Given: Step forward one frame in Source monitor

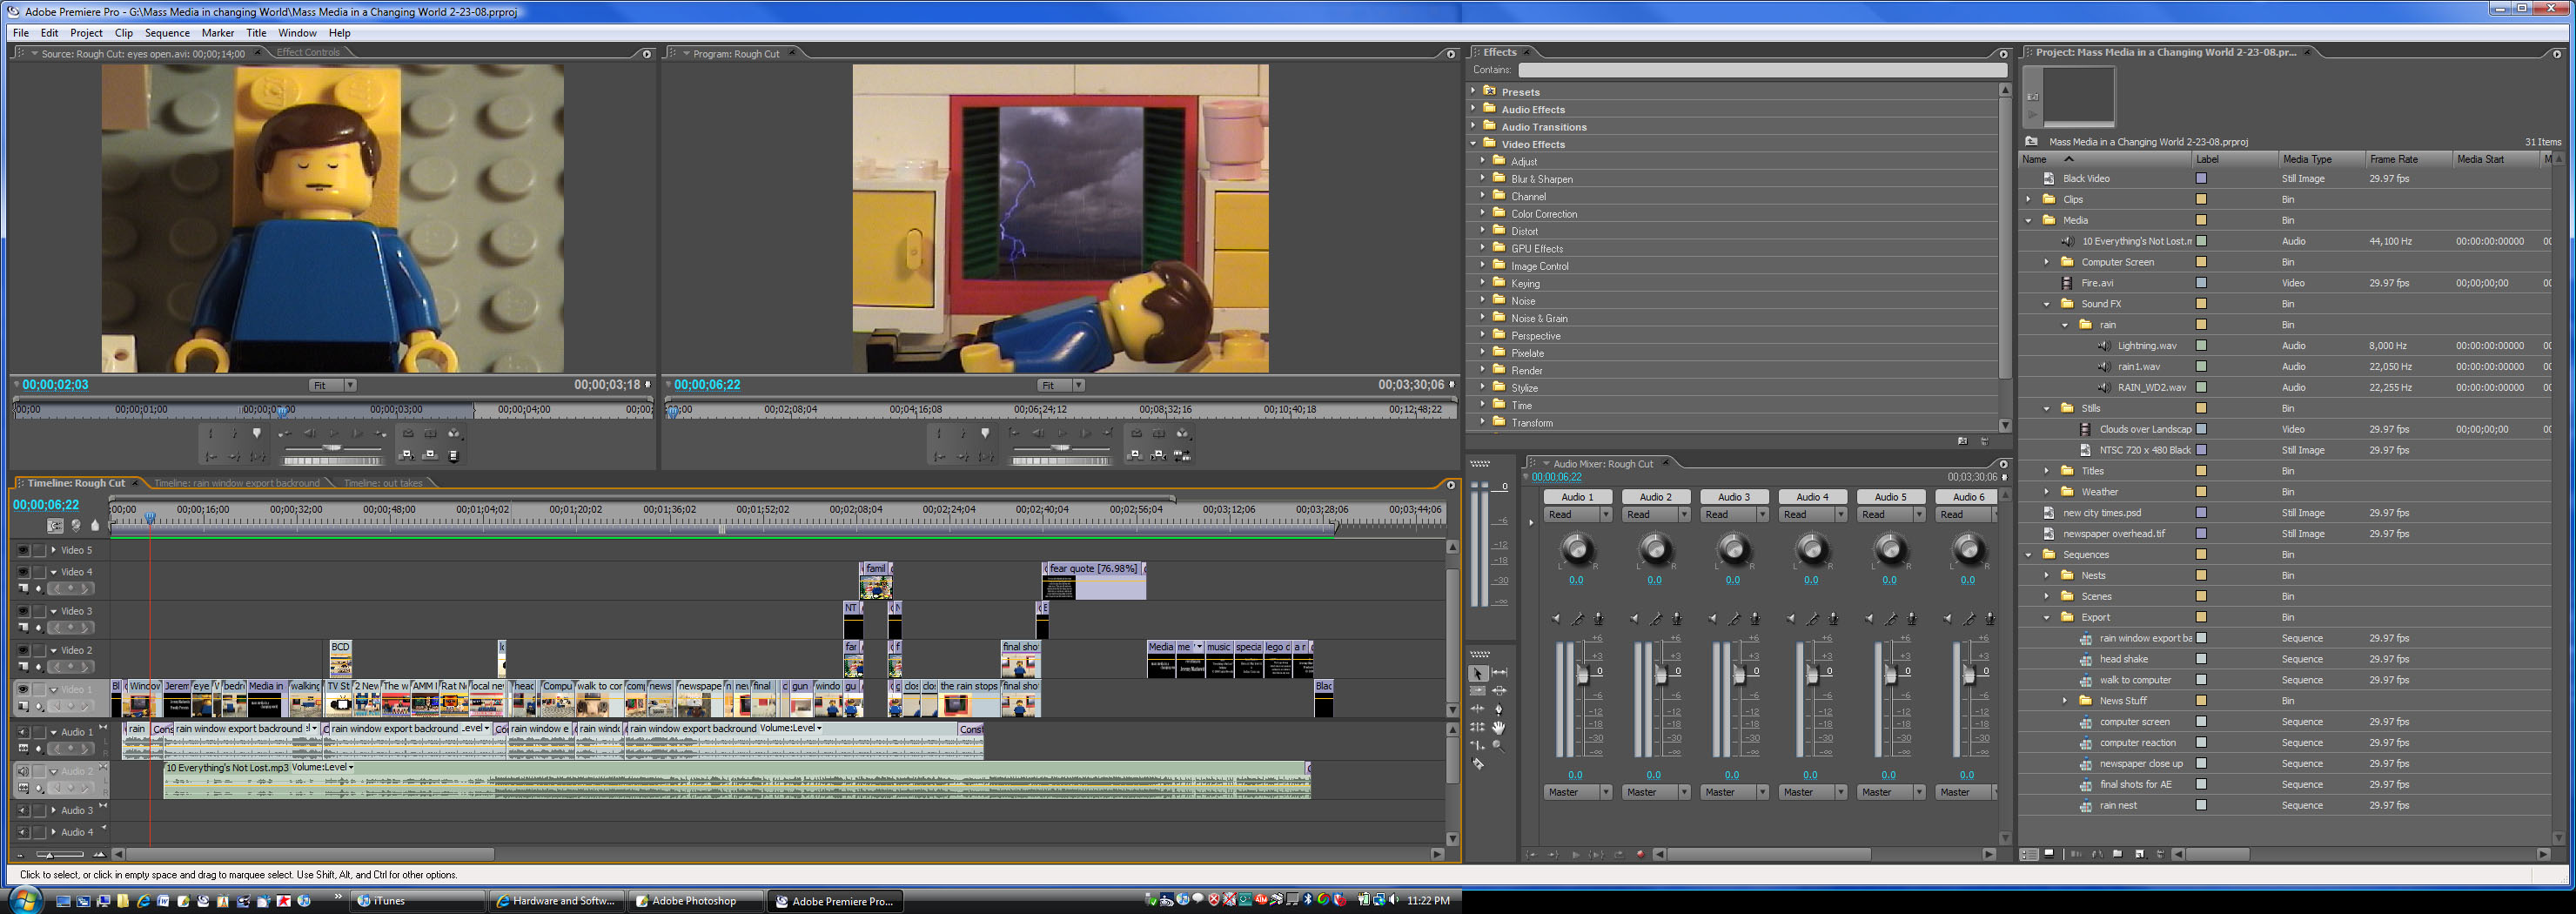Looking at the screenshot, I should pyautogui.click(x=358, y=434).
